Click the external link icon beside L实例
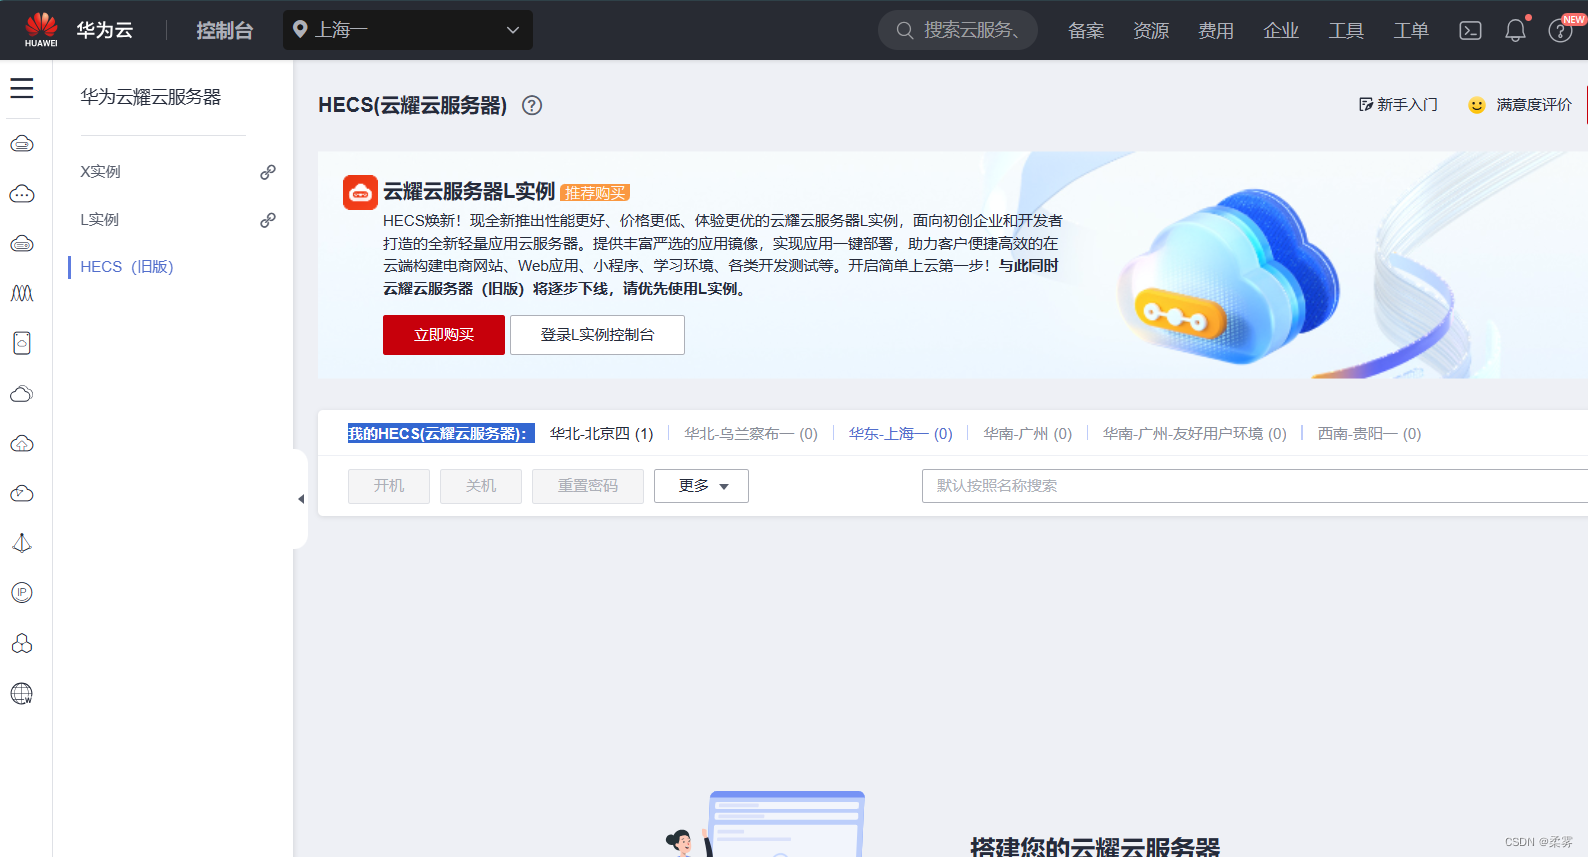This screenshot has width=1588, height=857. click(x=268, y=220)
